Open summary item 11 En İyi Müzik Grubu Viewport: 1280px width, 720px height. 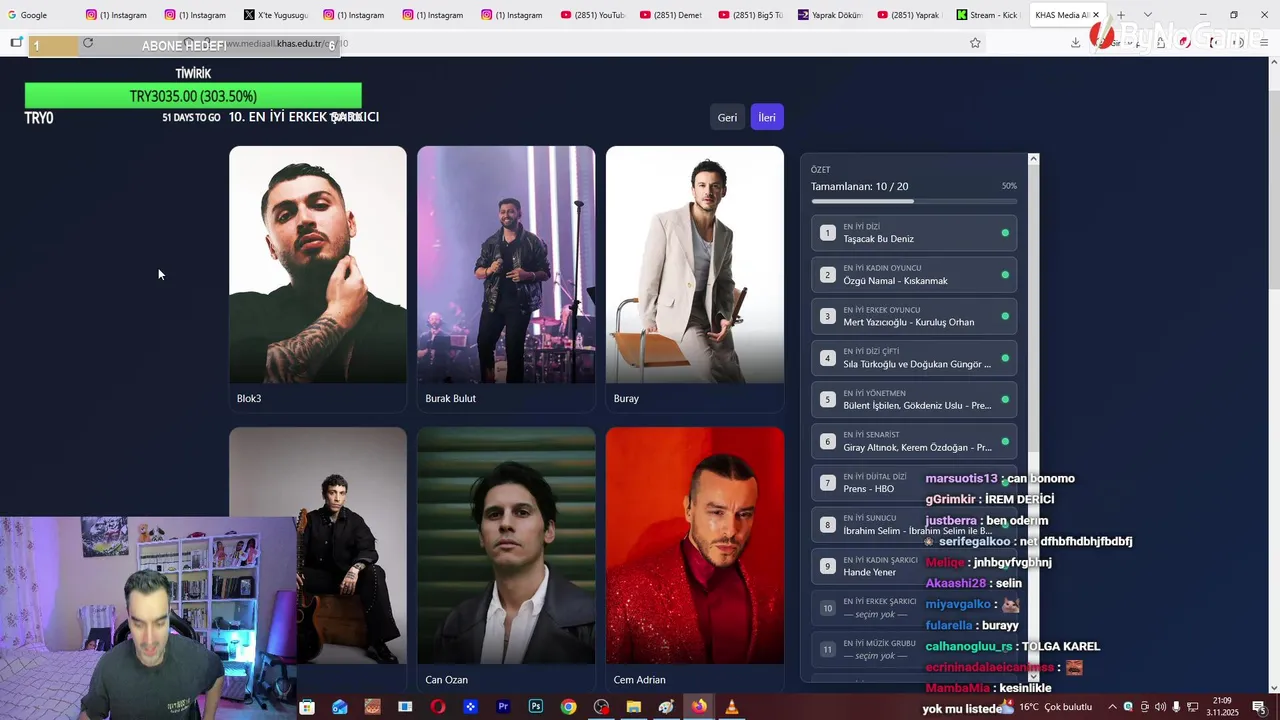point(914,650)
